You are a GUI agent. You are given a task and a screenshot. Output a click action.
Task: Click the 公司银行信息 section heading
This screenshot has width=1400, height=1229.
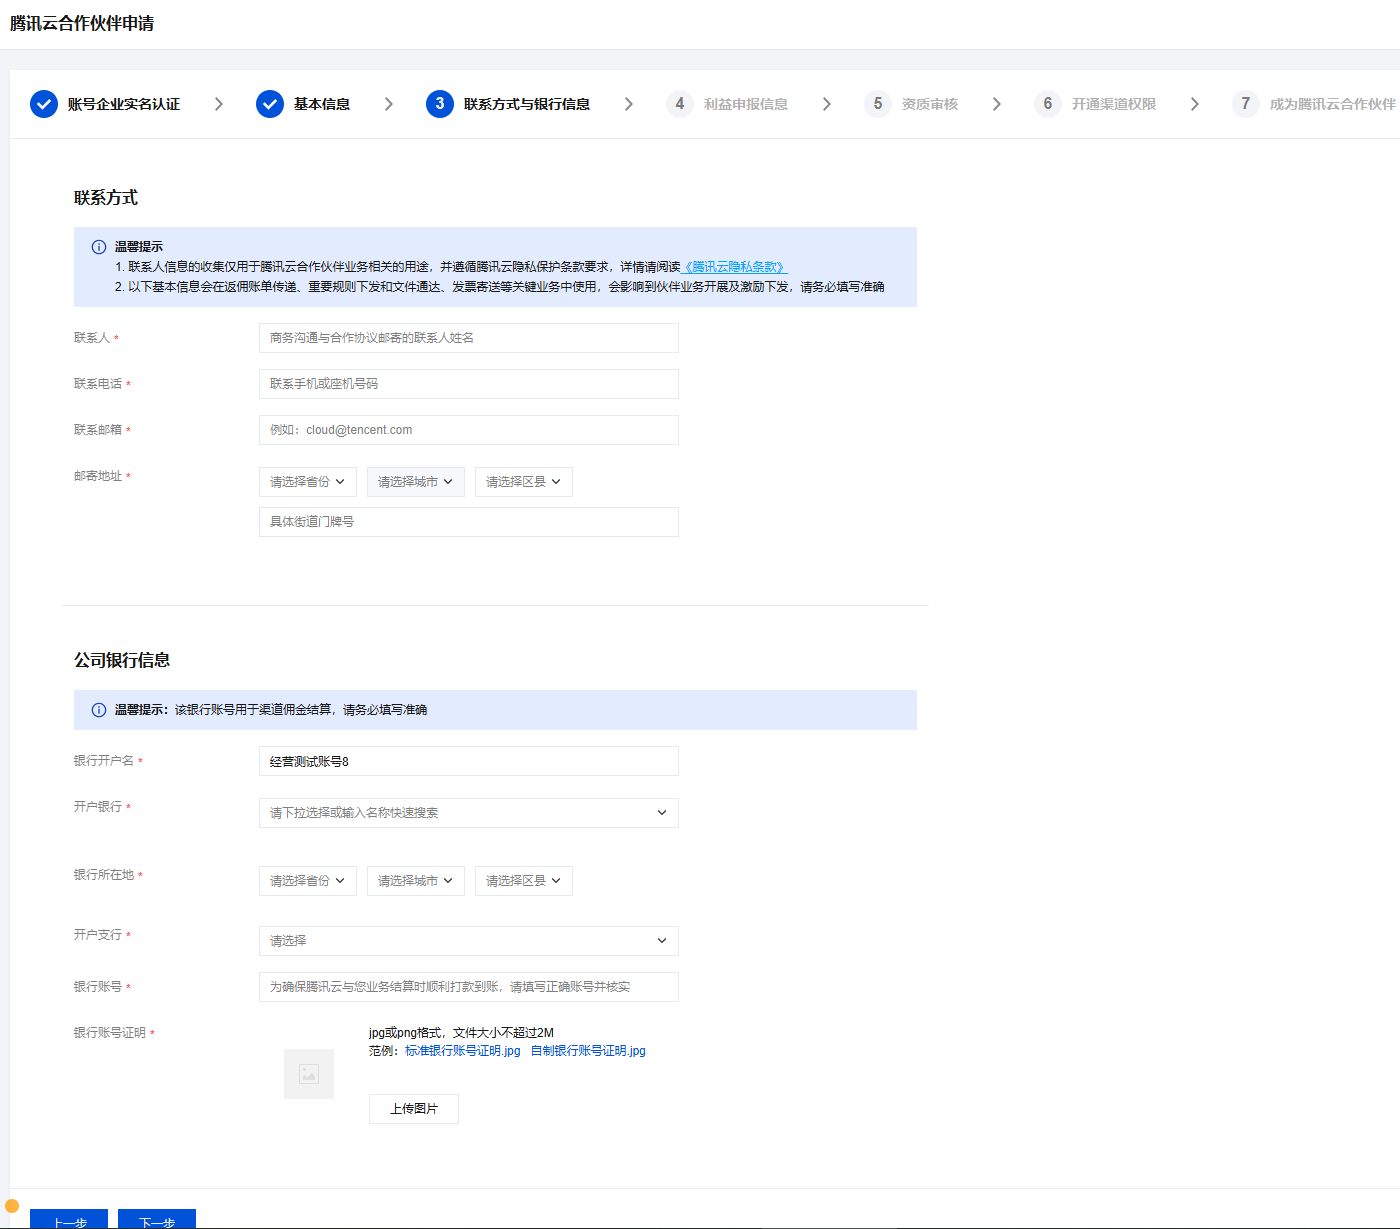pyautogui.click(x=122, y=660)
